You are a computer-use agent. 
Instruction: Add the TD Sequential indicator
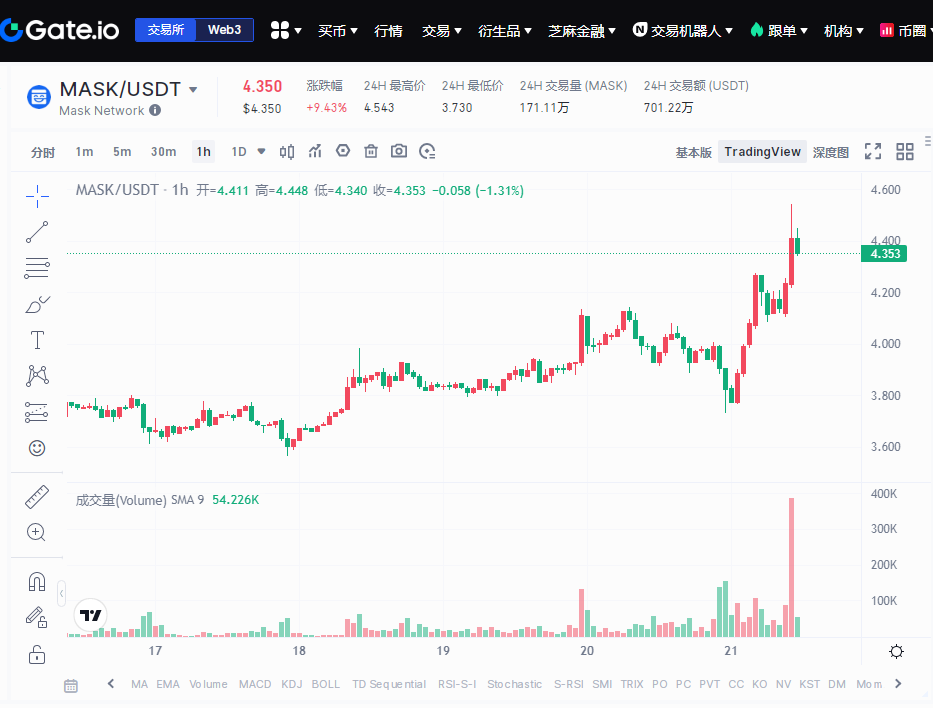click(x=389, y=684)
